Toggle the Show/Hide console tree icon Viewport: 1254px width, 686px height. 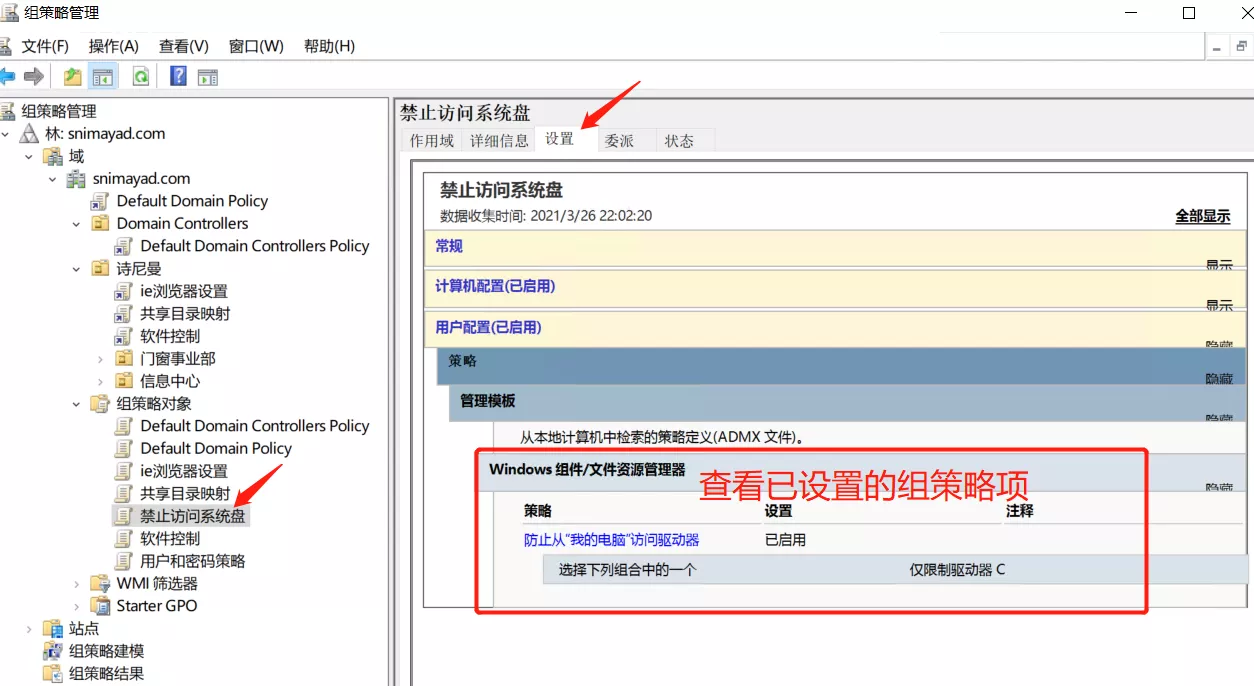[103, 77]
